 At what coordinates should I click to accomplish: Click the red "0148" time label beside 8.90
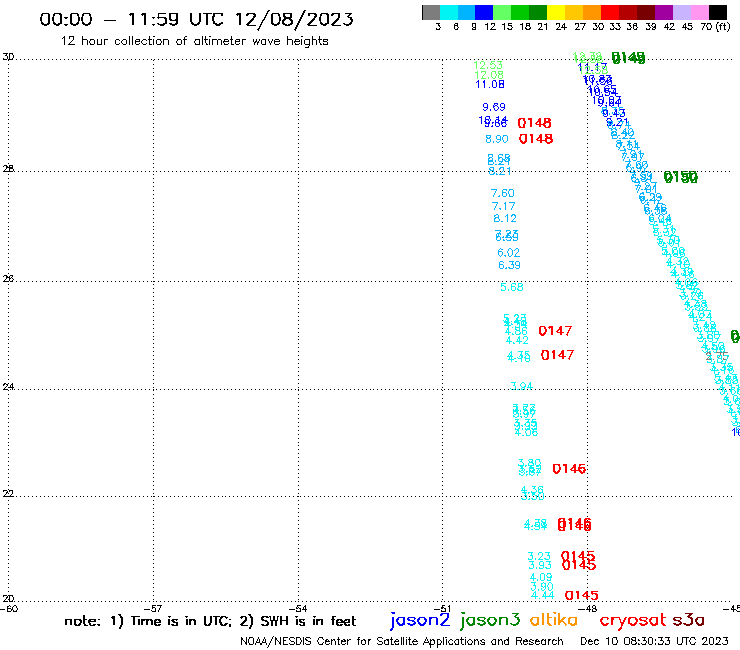pyautogui.click(x=536, y=139)
